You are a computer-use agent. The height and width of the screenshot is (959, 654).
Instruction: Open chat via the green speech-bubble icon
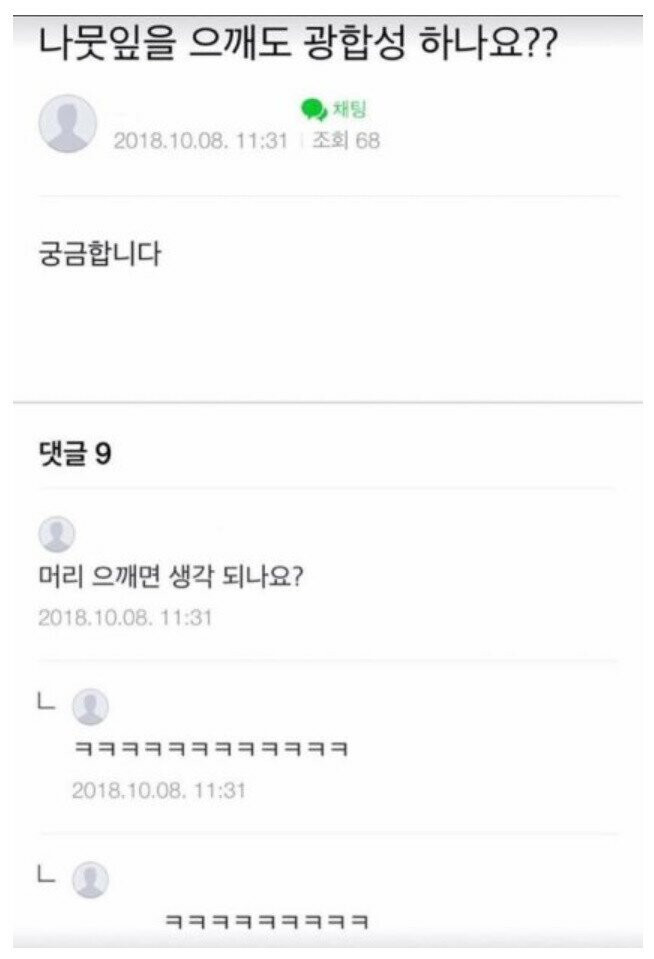pos(313,109)
